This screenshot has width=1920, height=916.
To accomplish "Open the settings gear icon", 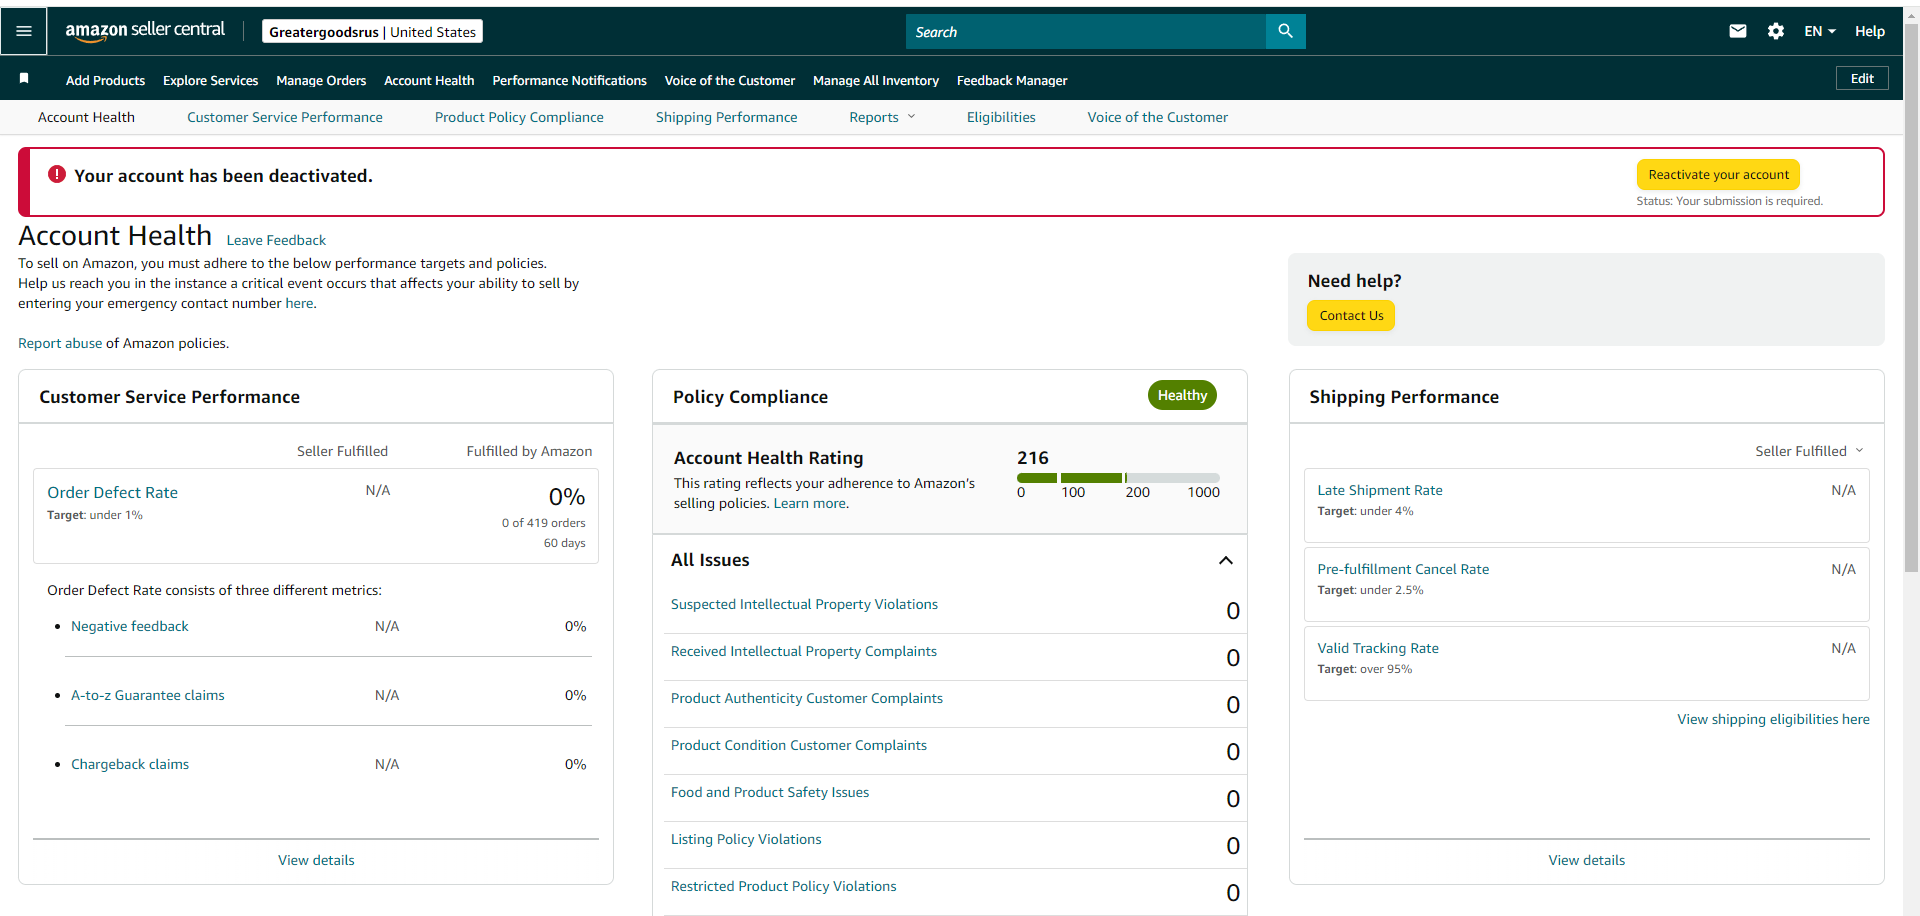I will 1776,31.
